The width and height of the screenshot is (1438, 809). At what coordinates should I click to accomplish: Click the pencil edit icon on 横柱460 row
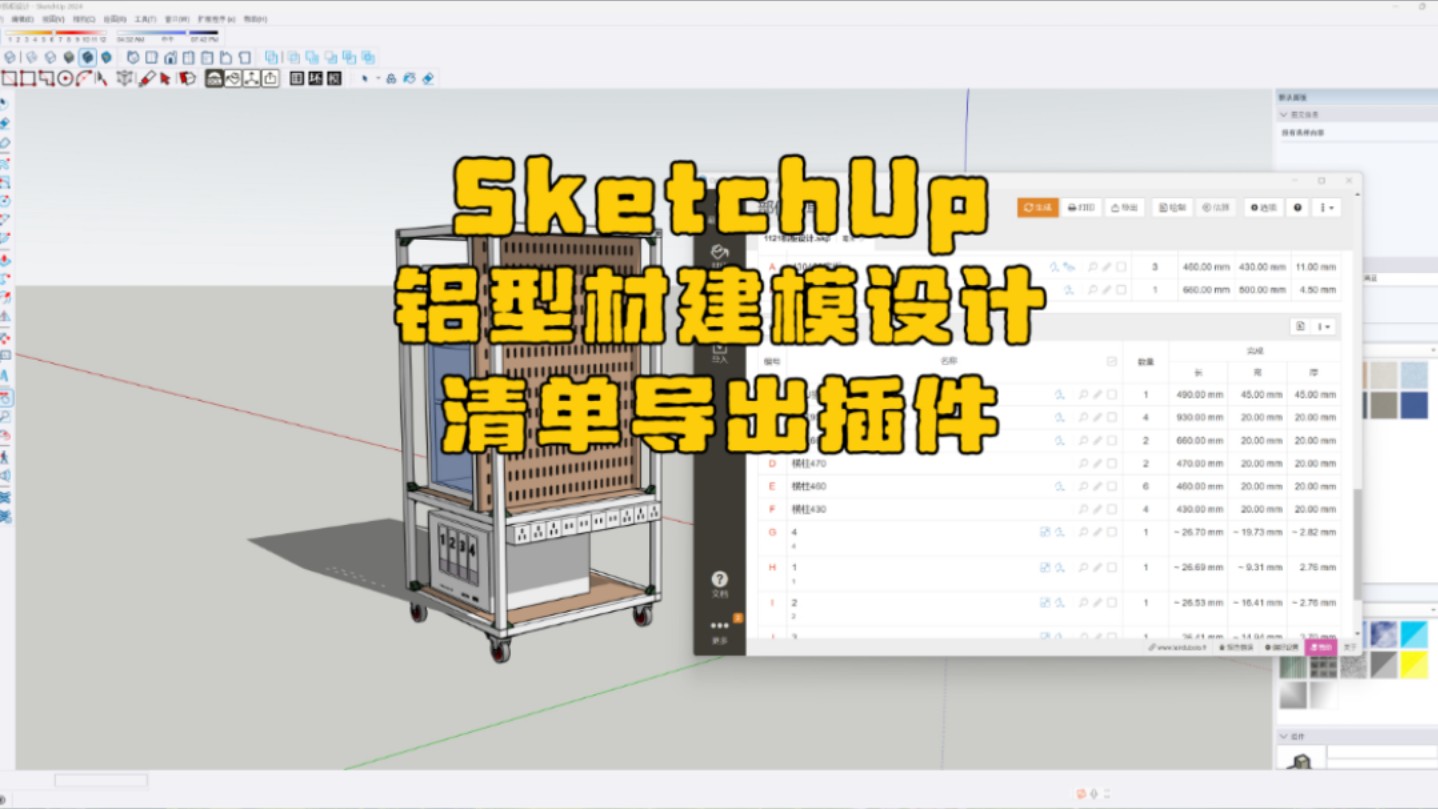[x=1096, y=486]
